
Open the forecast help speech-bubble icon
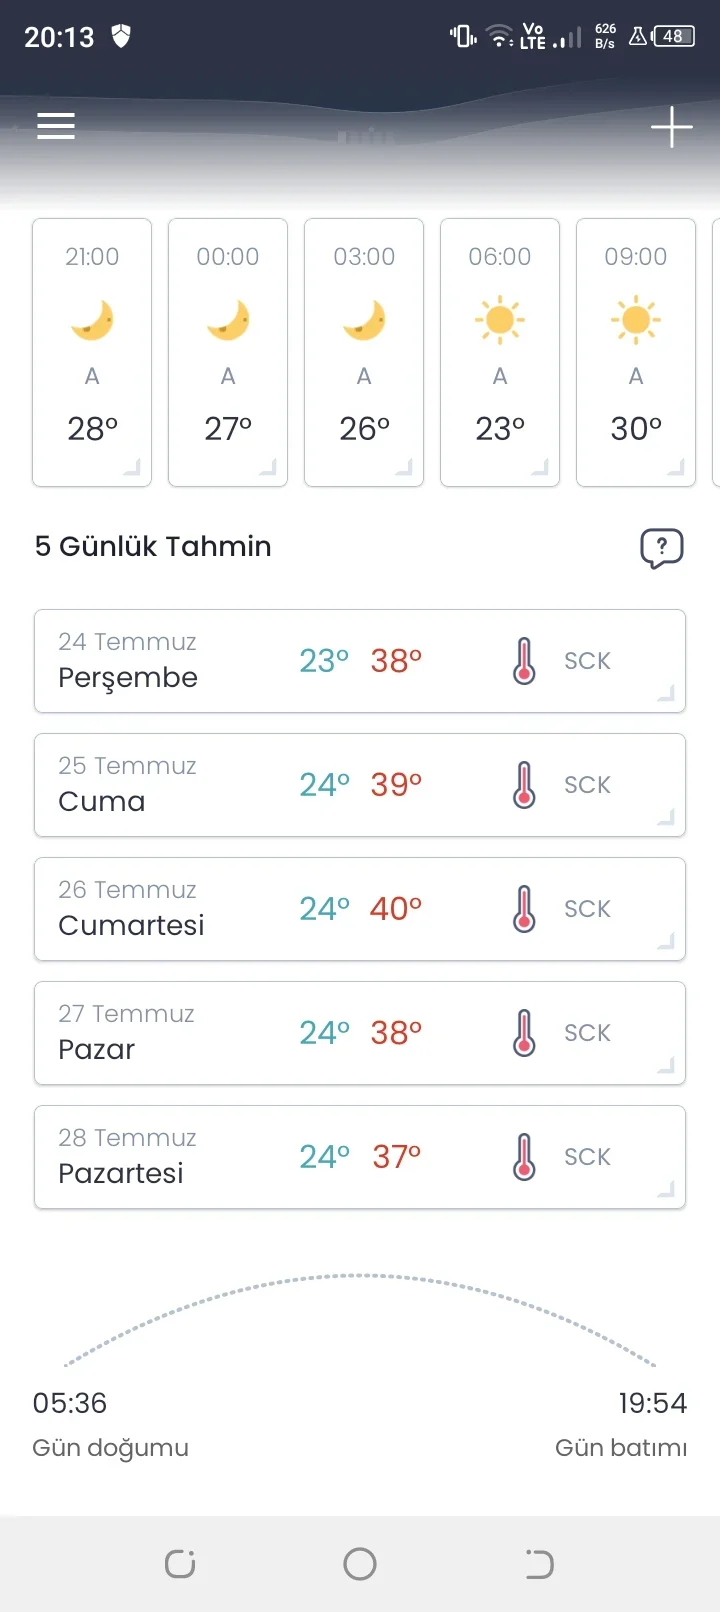661,548
